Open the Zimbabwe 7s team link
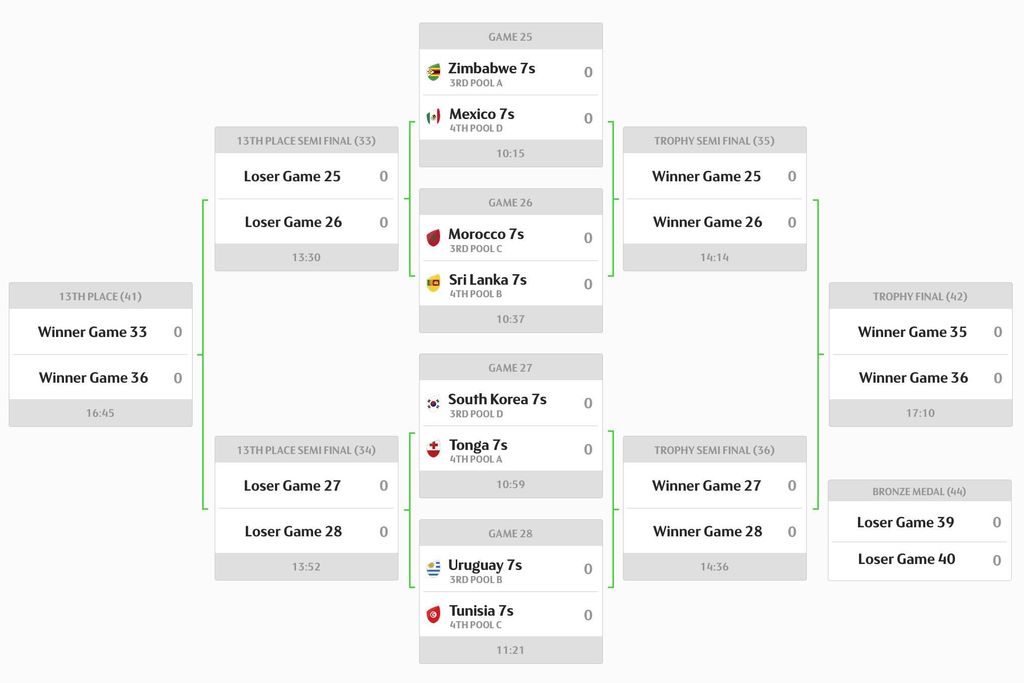The width and height of the screenshot is (1024, 683). [x=491, y=68]
